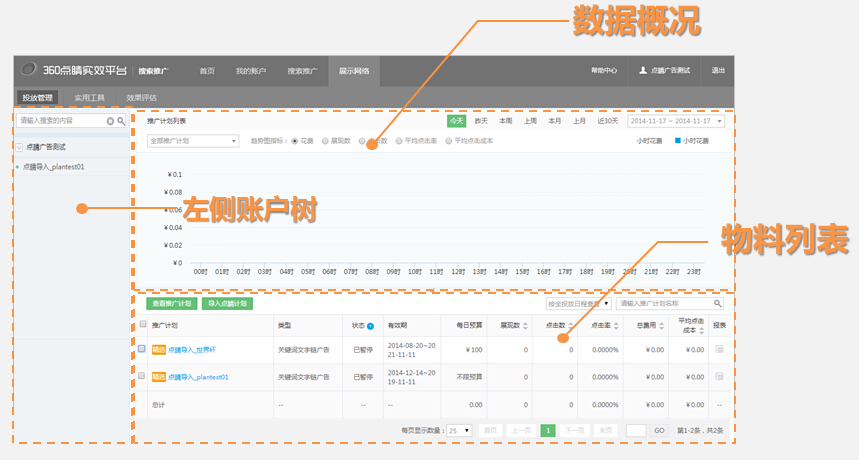Tick the select-all checkbox in table header
This screenshot has width=859, height=460.
pyautogui.click(x=142, y=325)
